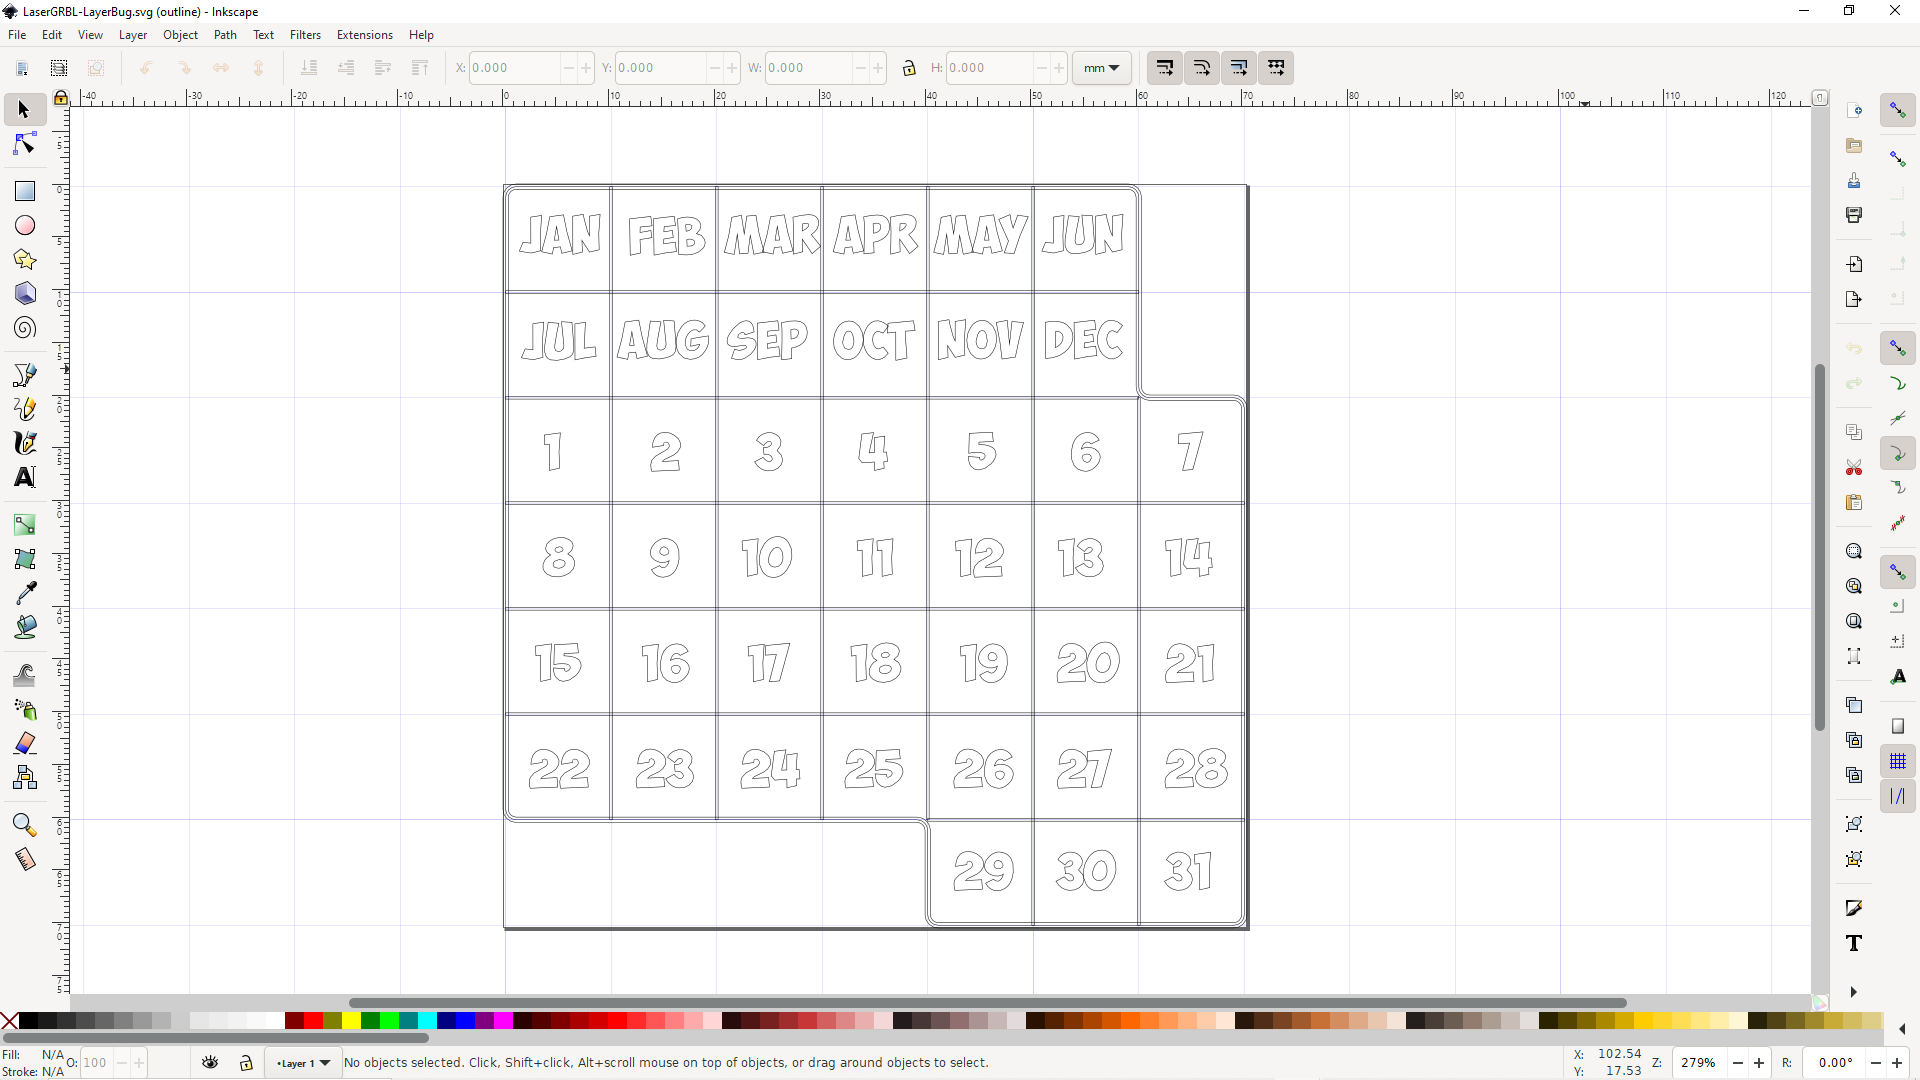
Task: Select the Rectangle tool
Action: tap(25, 191)
